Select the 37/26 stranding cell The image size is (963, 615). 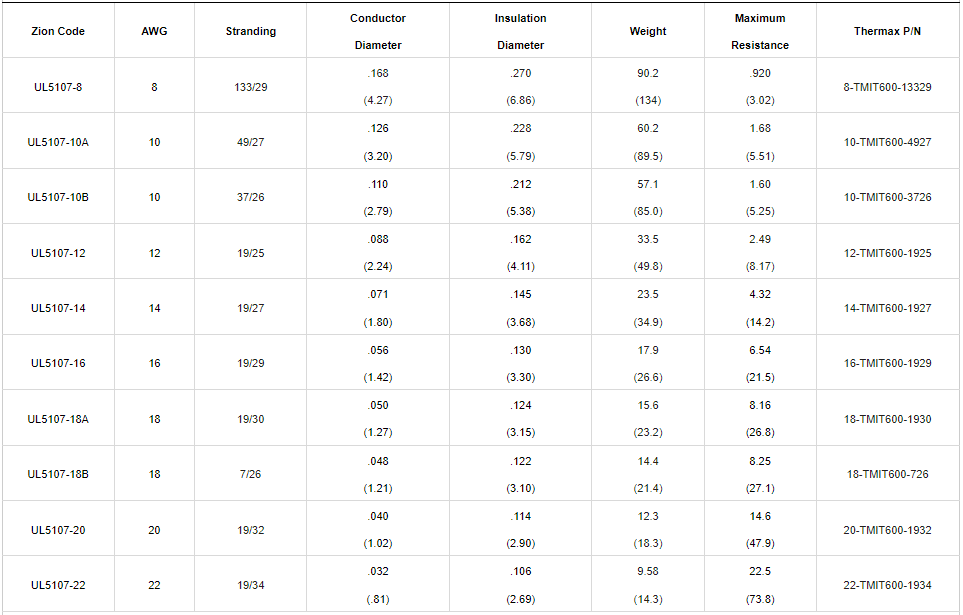250,197
